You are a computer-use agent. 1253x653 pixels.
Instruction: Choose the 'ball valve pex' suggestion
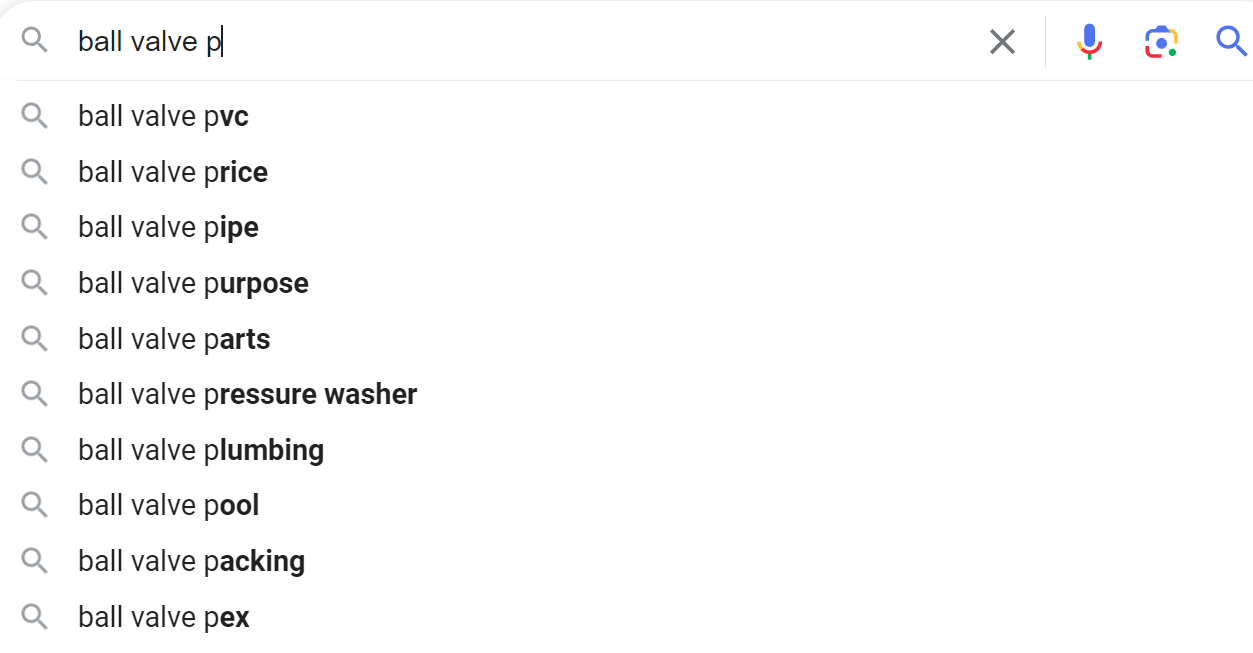(164, 618)
